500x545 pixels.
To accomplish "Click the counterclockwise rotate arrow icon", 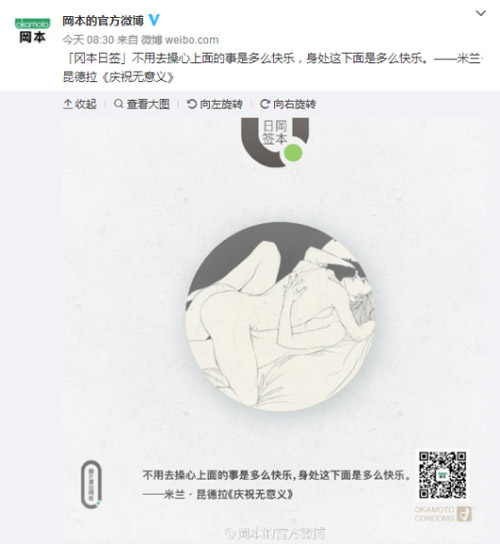I will click(192, 104).
